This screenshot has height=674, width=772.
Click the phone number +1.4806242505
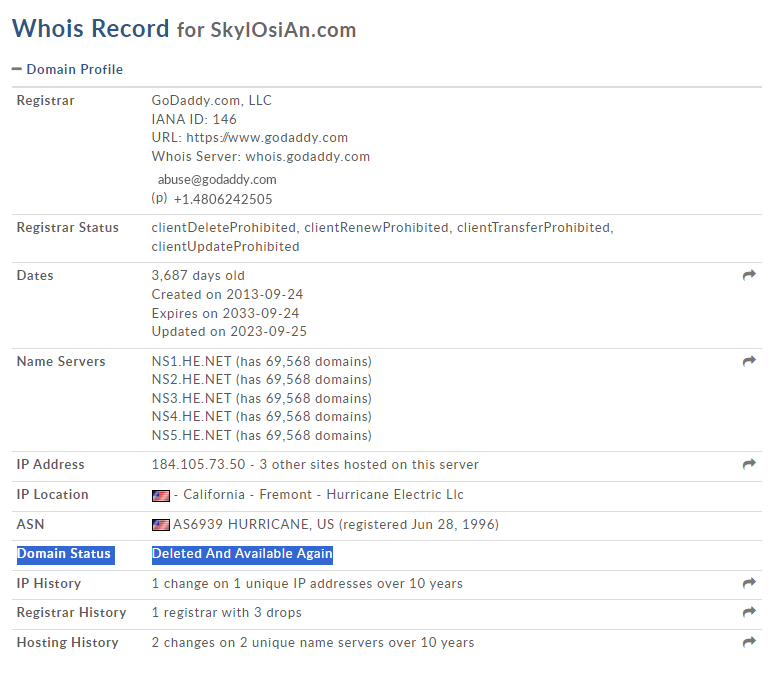coord(223,199)
